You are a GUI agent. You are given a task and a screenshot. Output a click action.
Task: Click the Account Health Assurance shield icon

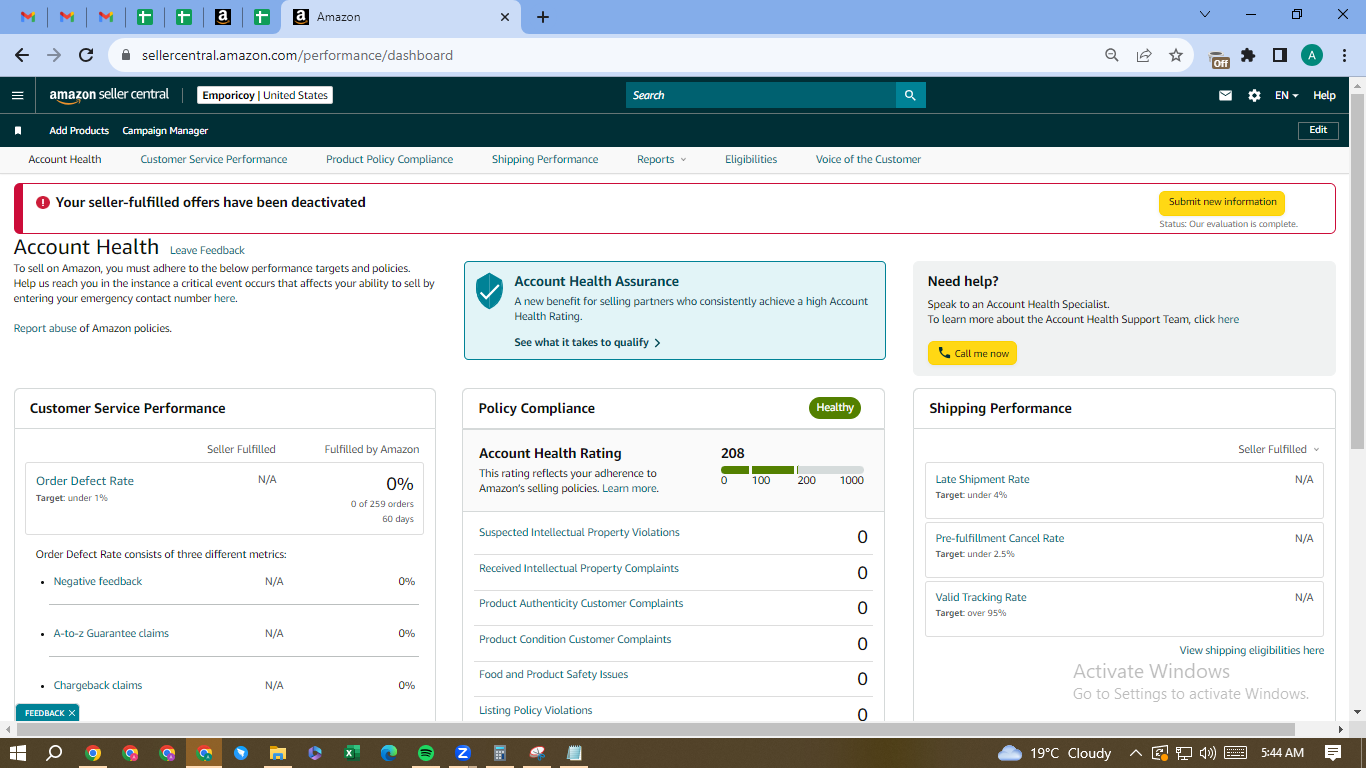[x=489, y=290]
